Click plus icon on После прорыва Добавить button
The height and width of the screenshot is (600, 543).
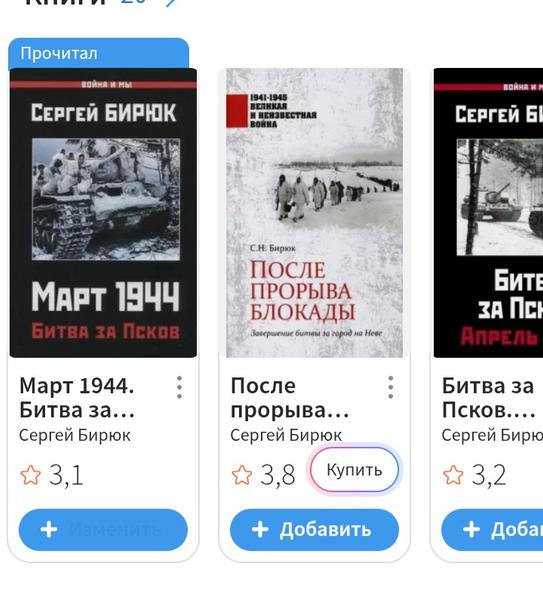260,530
